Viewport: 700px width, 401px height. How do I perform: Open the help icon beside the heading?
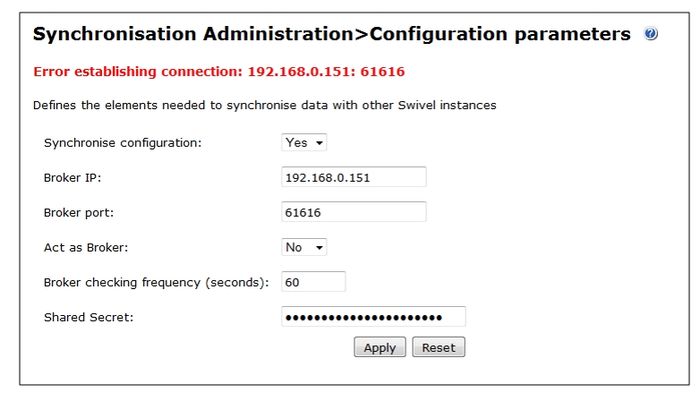pos(651,35)
